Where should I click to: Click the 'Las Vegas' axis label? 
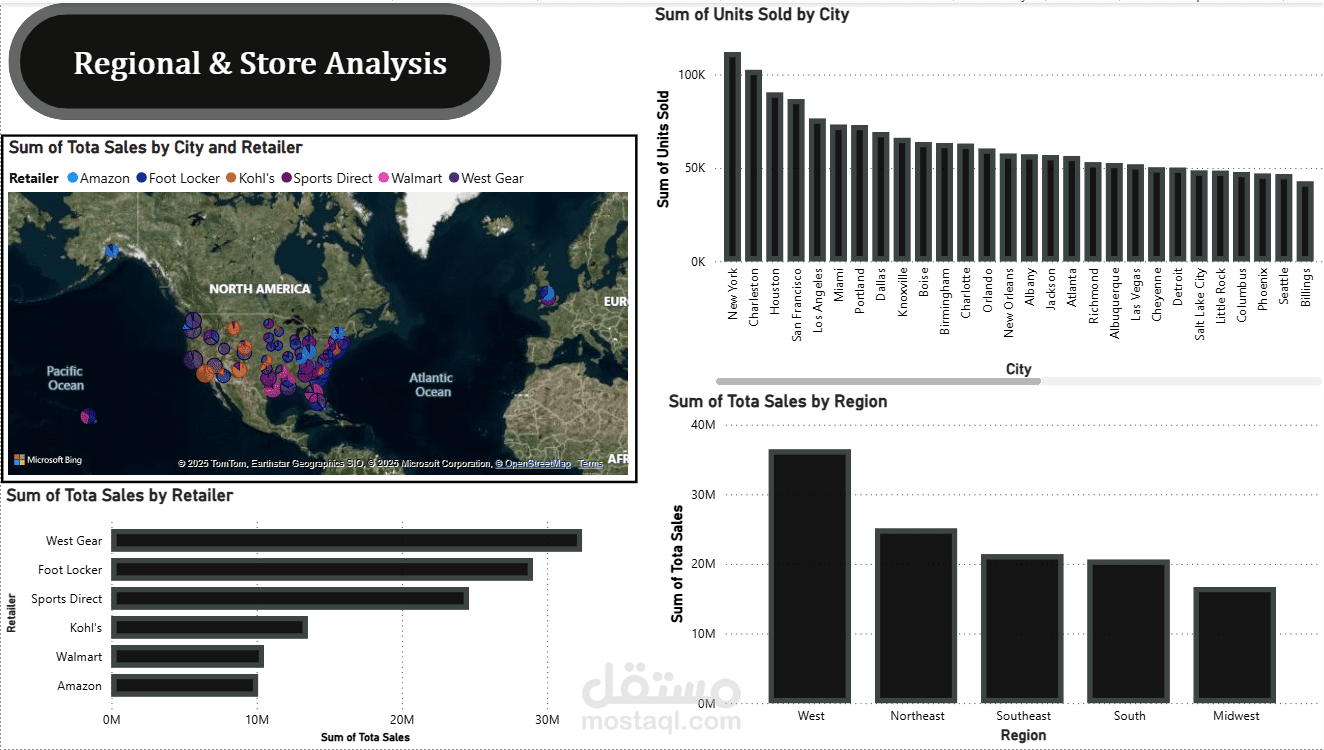(x=1136, y=292)
